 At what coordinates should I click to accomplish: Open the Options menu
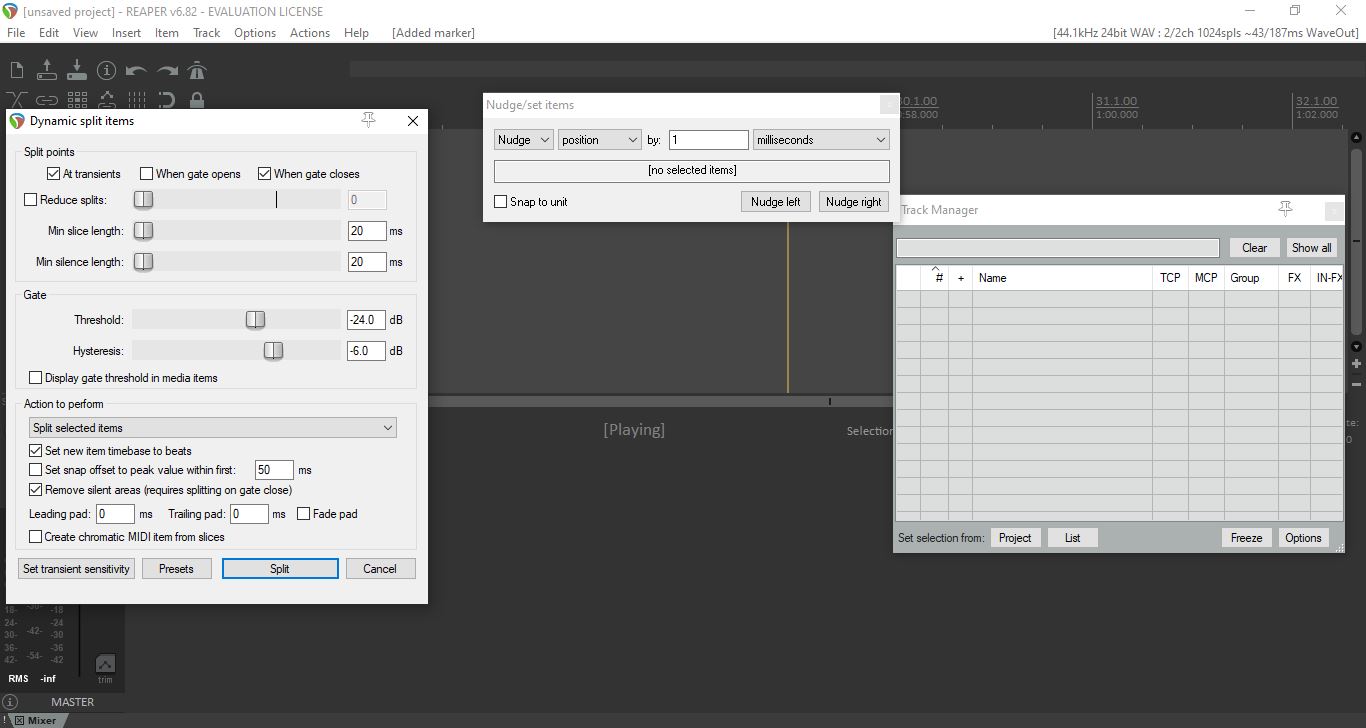pyautogui.click(x=255, y=32)
